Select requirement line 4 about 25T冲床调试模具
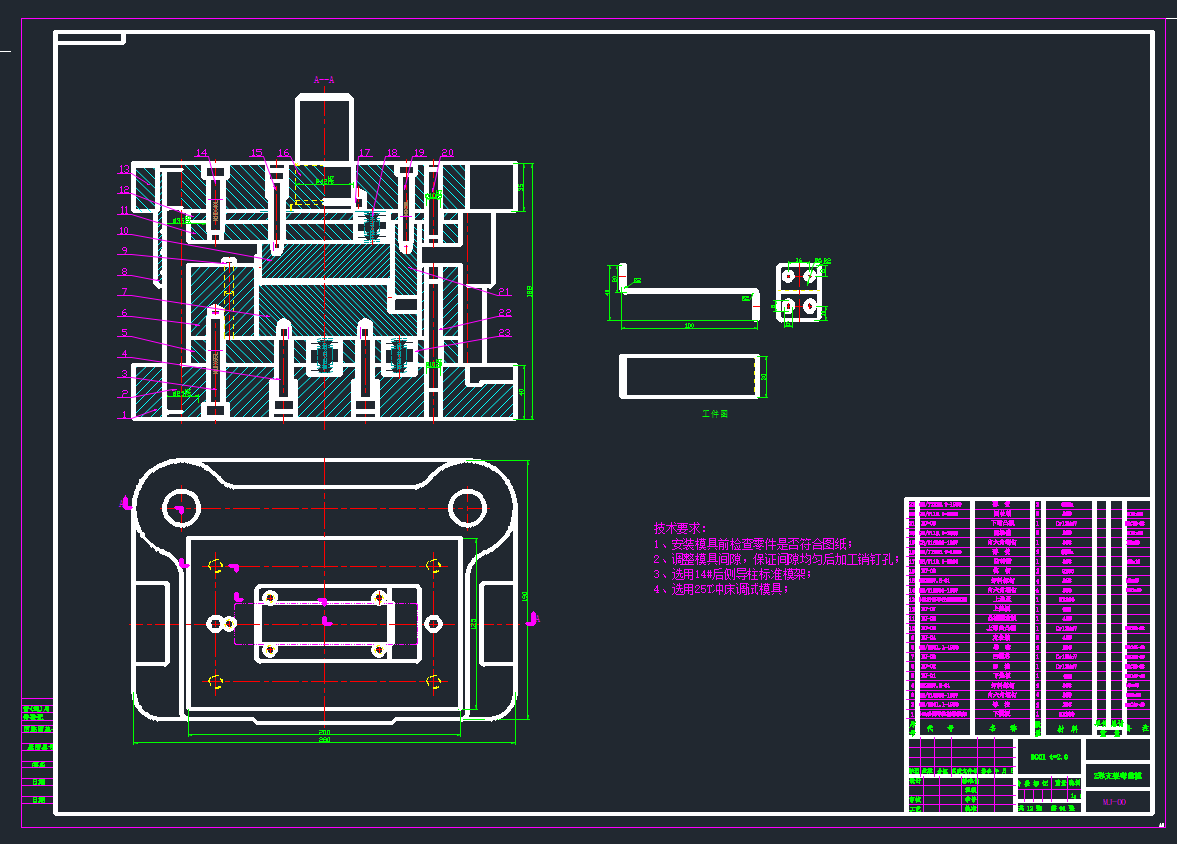This screenshot has width=1177, height=844. (721, 589)
